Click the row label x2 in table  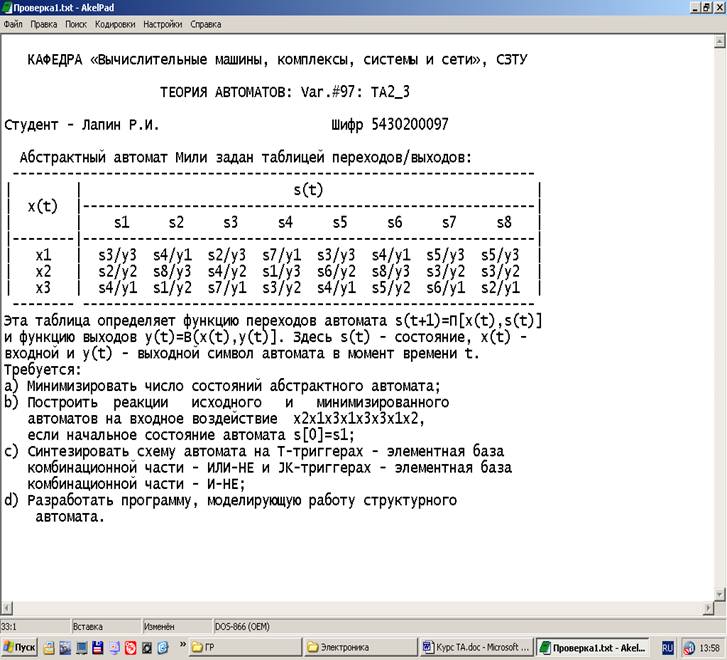[43, 271]
